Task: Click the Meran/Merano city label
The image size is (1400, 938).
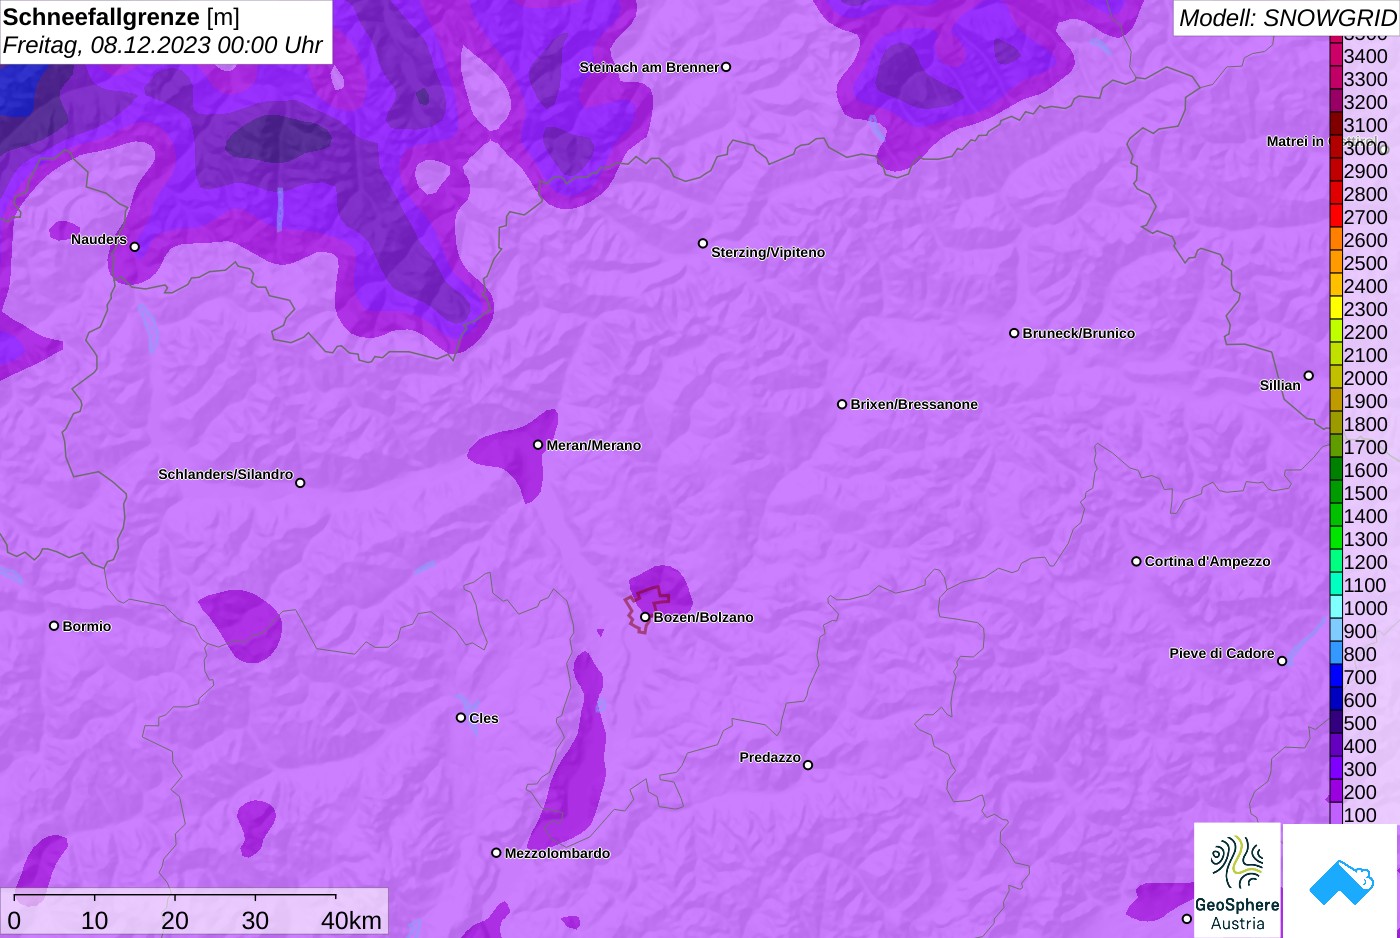Action: point(594,445)
